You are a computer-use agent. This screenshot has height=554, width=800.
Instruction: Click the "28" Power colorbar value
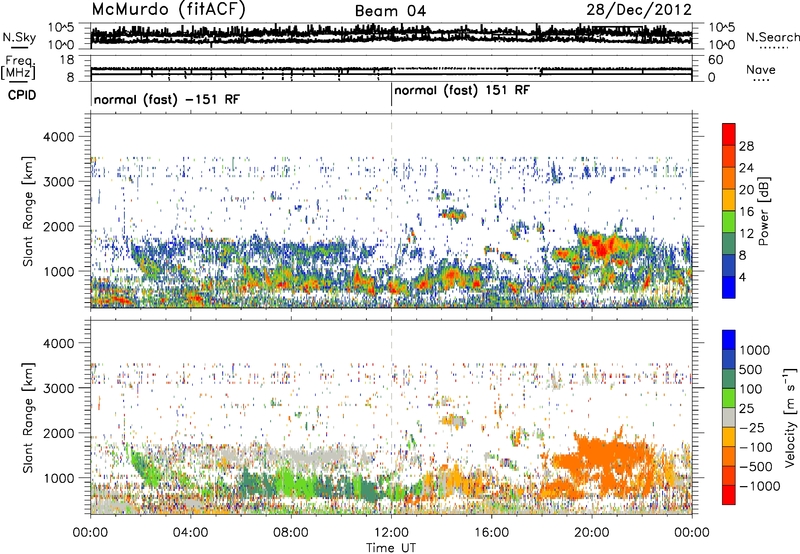(x=746, y=146)
